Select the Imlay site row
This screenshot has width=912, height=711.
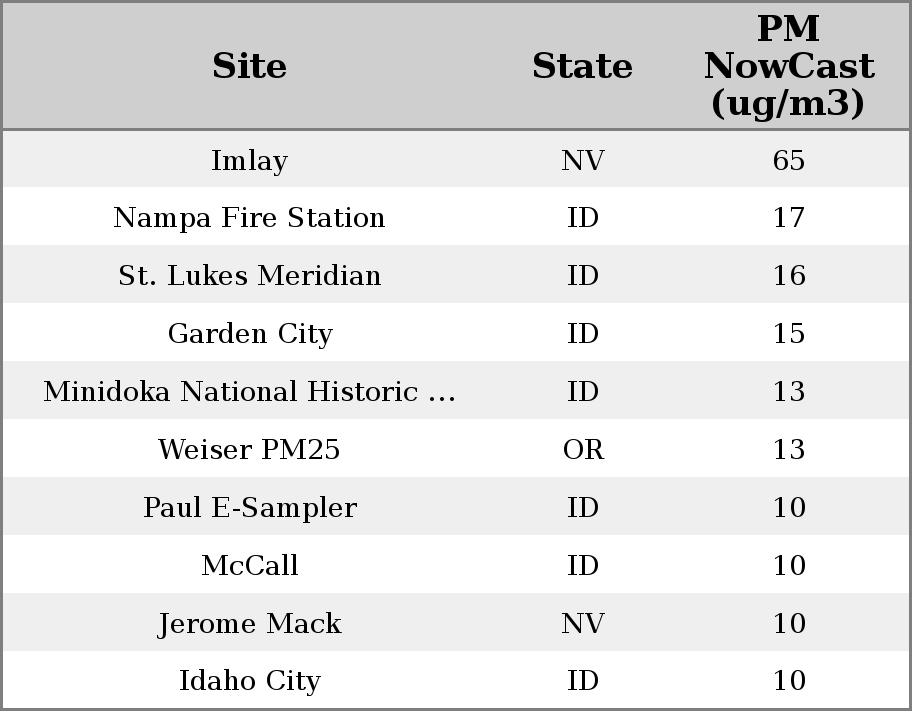click(x=249, y=160)
